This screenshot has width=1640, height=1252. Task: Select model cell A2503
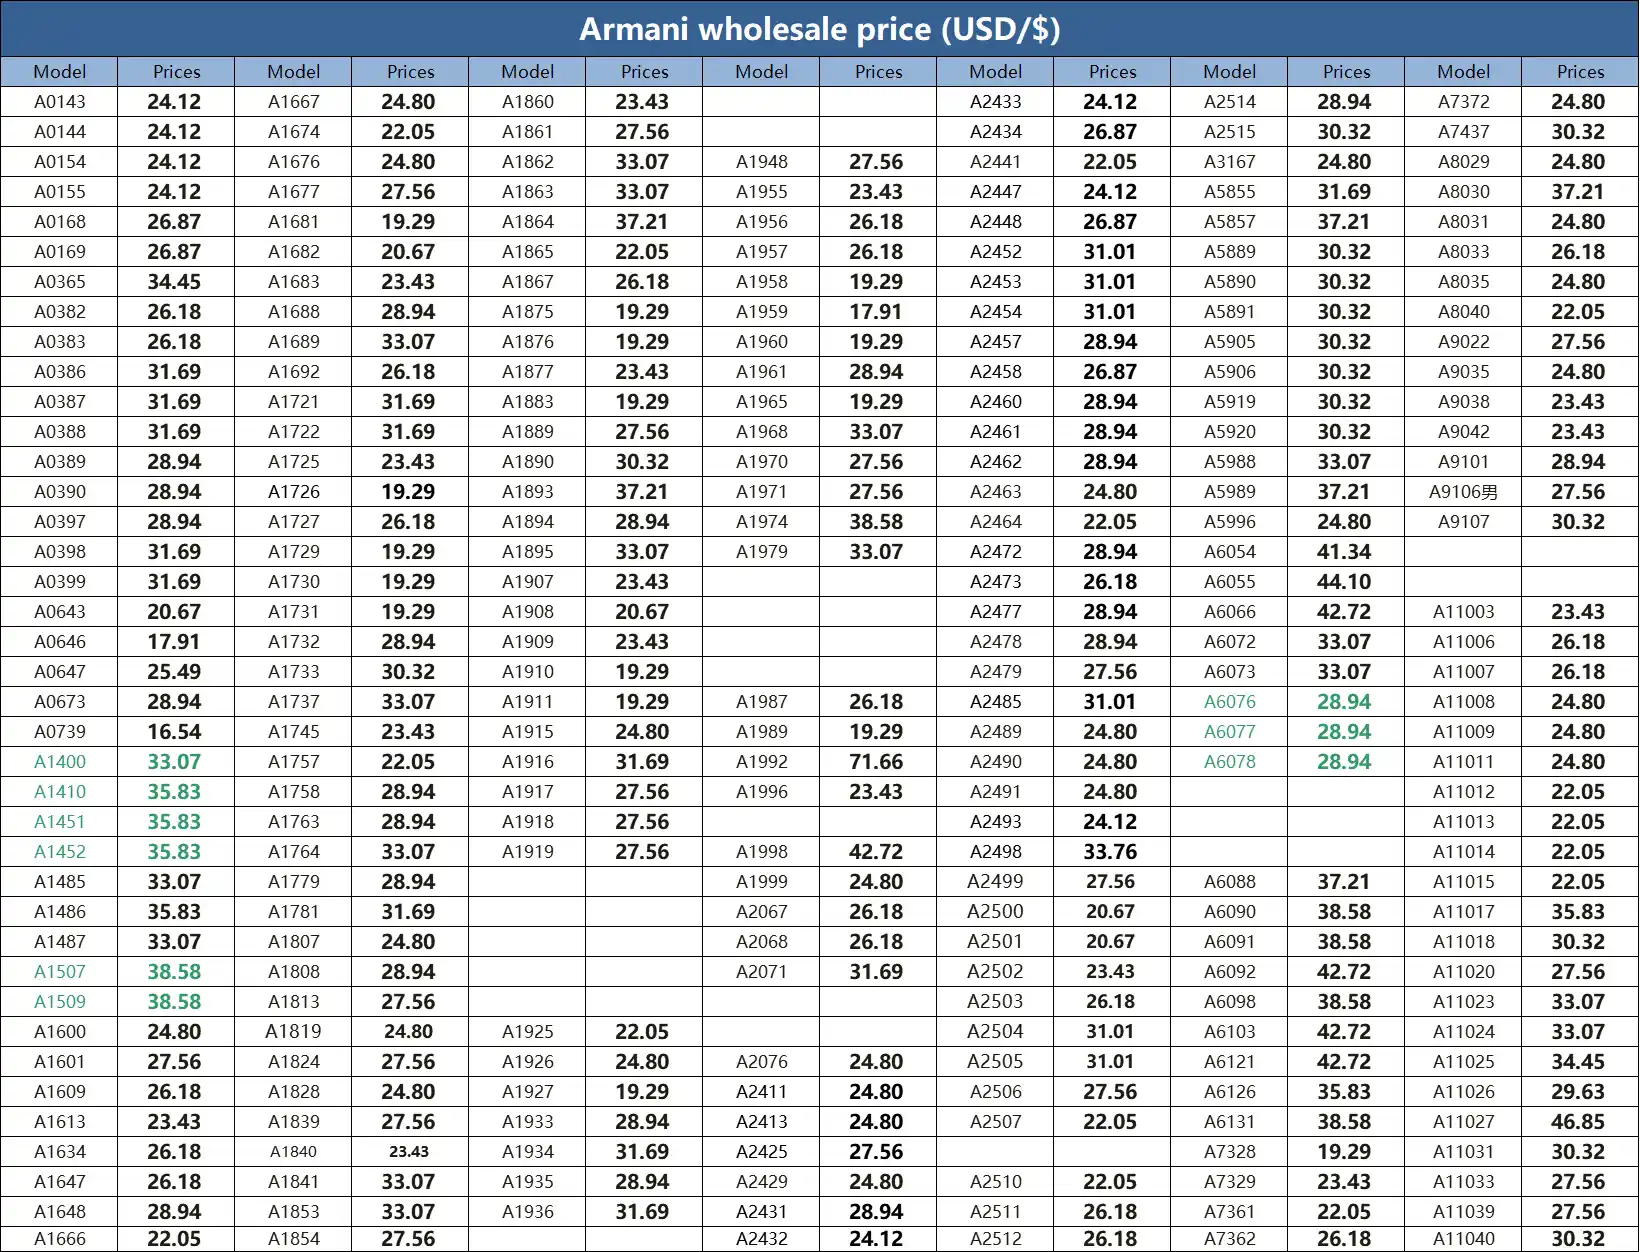[996, 1002]
